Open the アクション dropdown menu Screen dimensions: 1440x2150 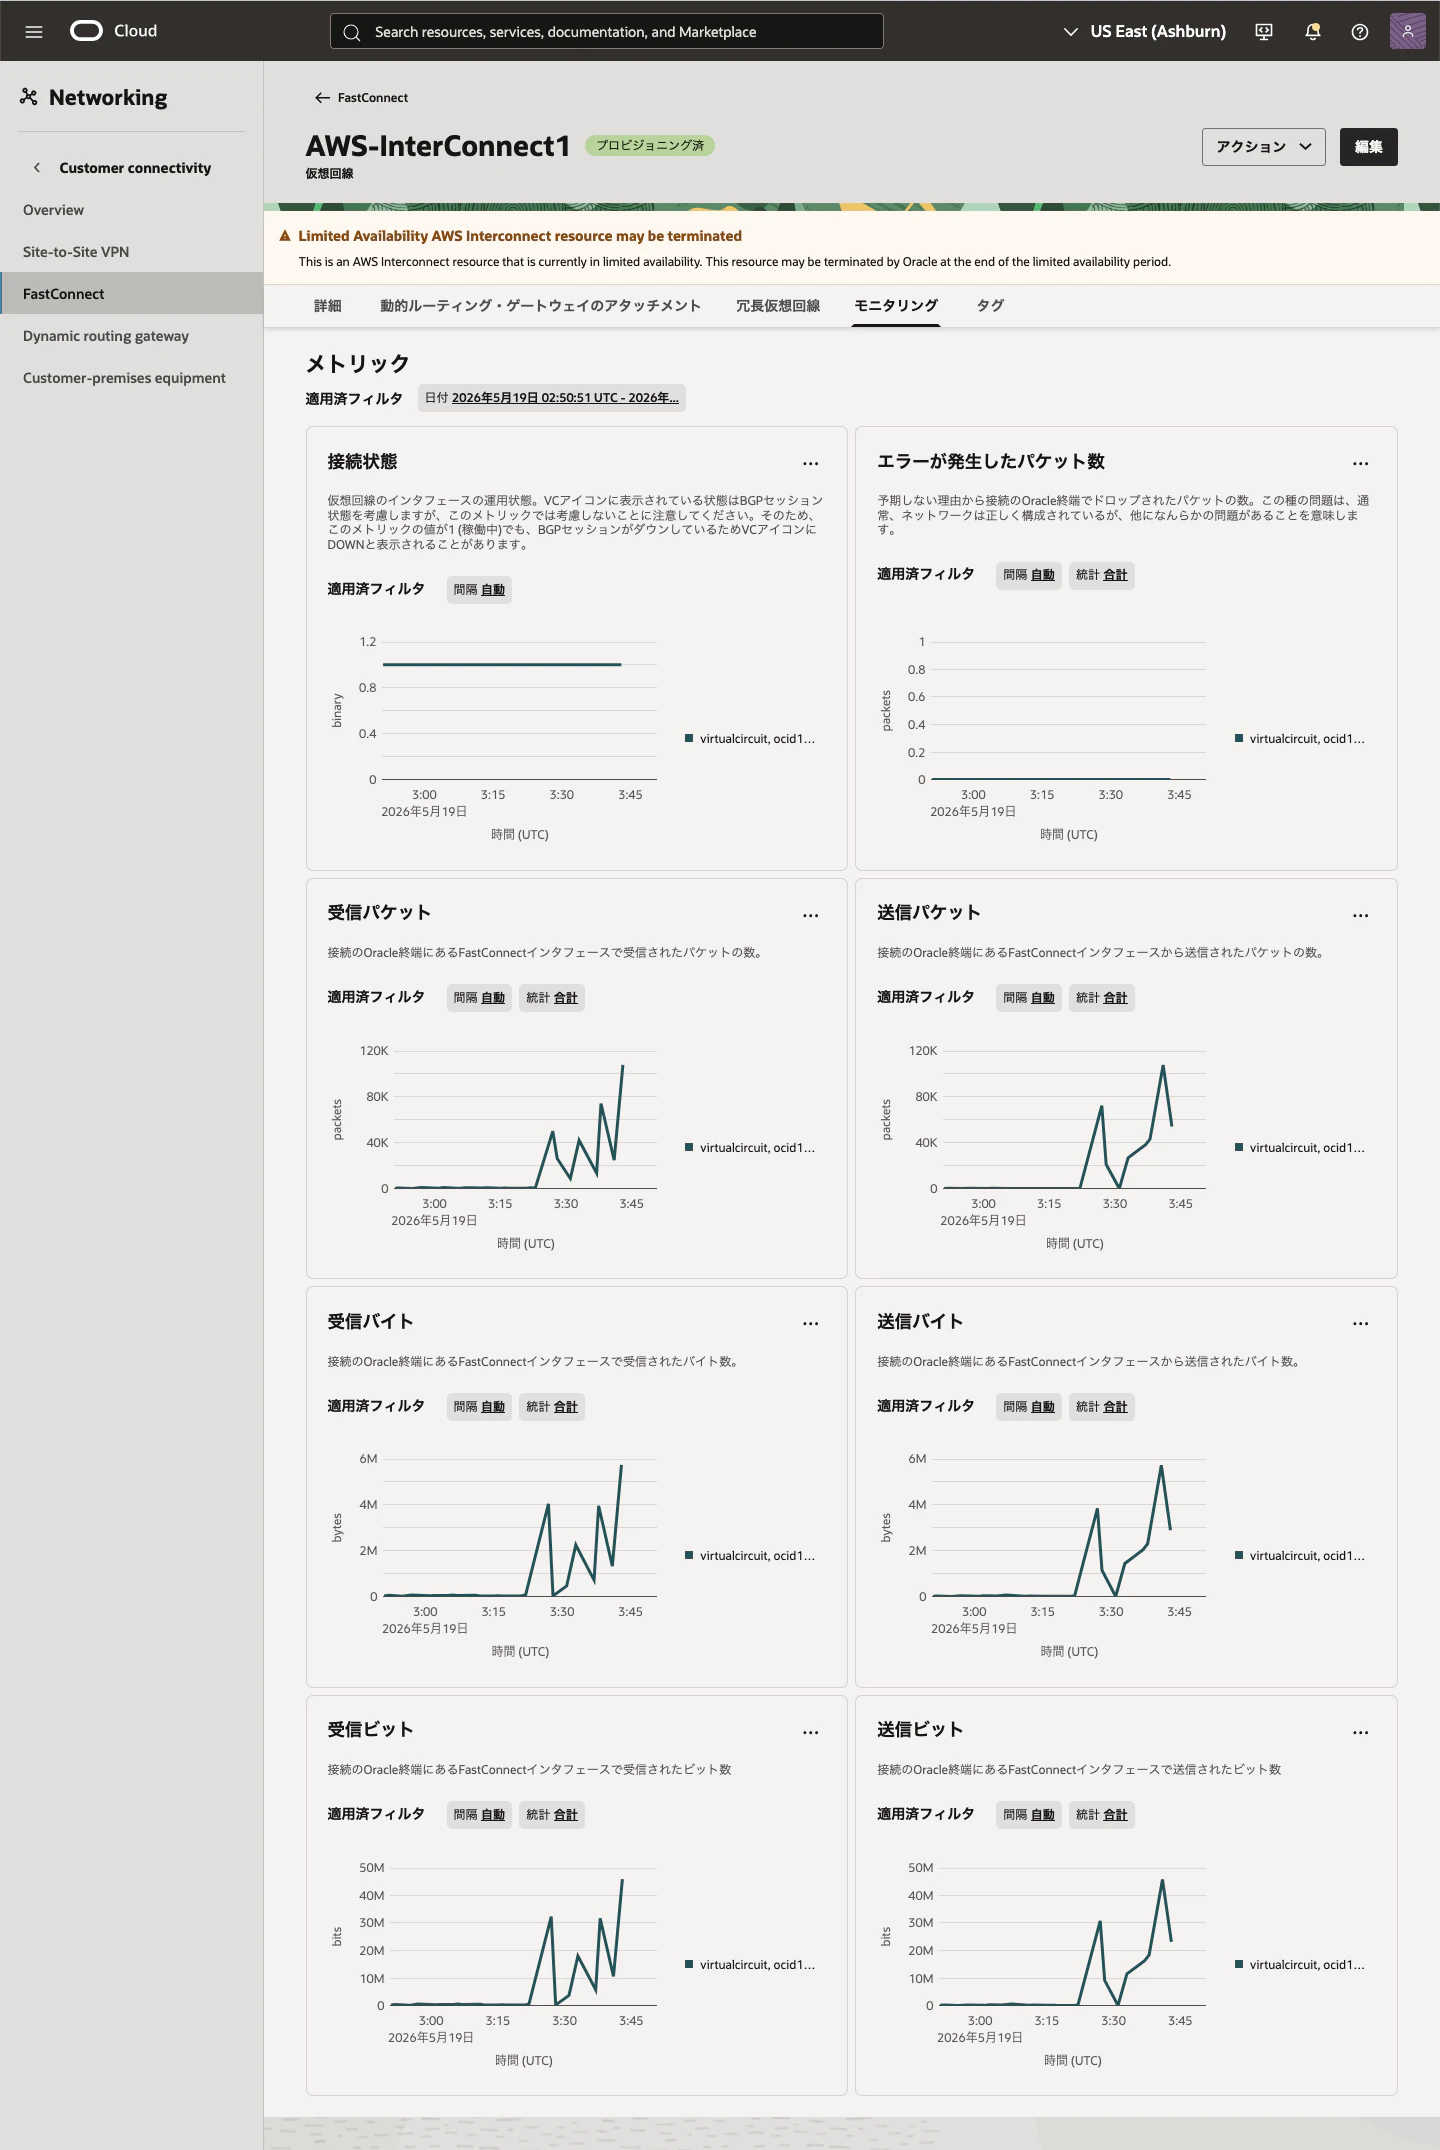(1264, 147)
